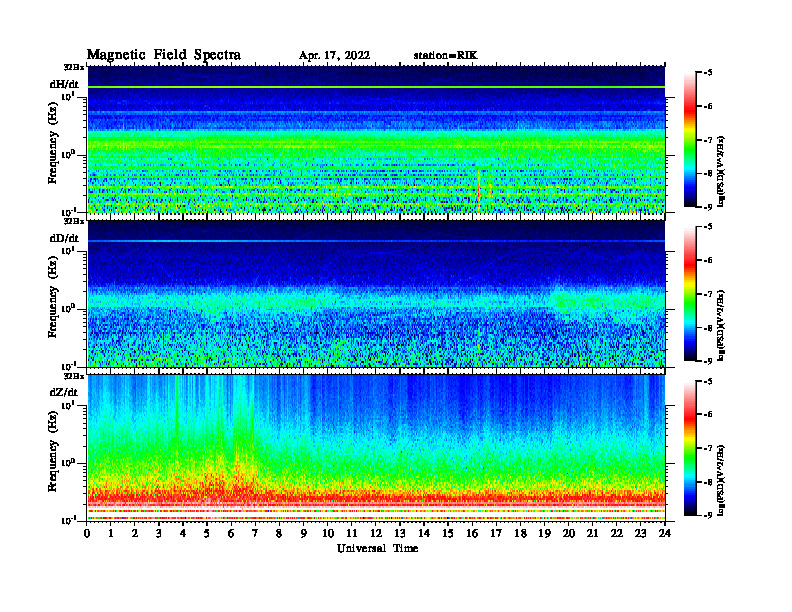Click the "-8" value on the dZ/dt colorbar

tap(706, 482)
